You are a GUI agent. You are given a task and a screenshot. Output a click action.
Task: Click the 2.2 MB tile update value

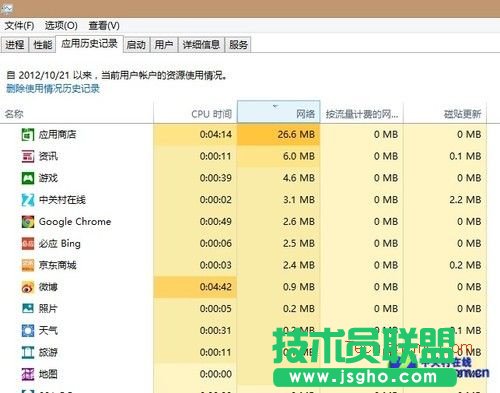(465, 200)
